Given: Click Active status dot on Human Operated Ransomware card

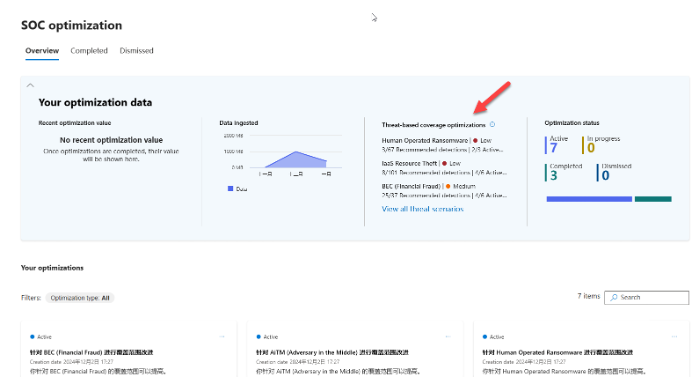Looking at the screenshot, I should tap(484, 337).
